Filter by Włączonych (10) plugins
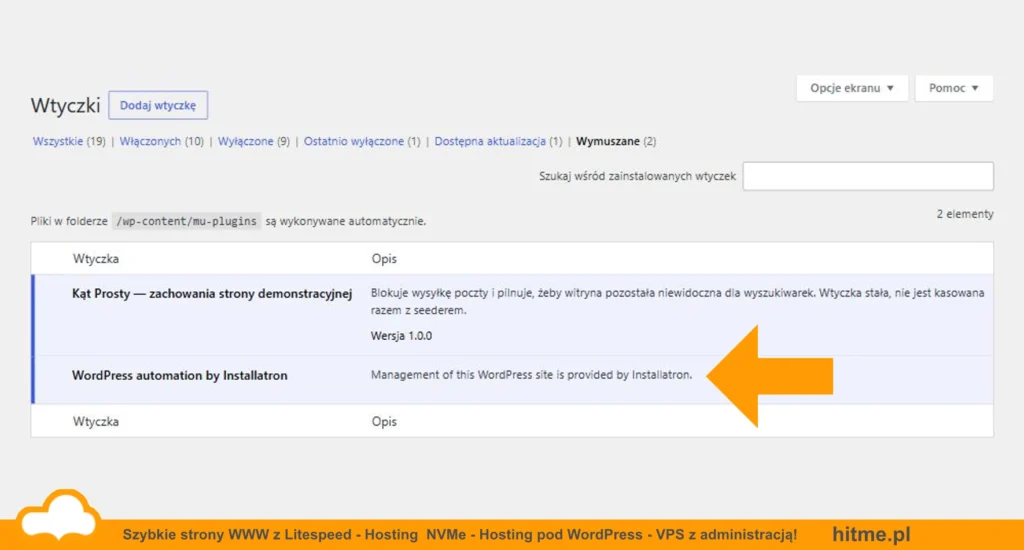1024x550 pixels. [161, 141]
